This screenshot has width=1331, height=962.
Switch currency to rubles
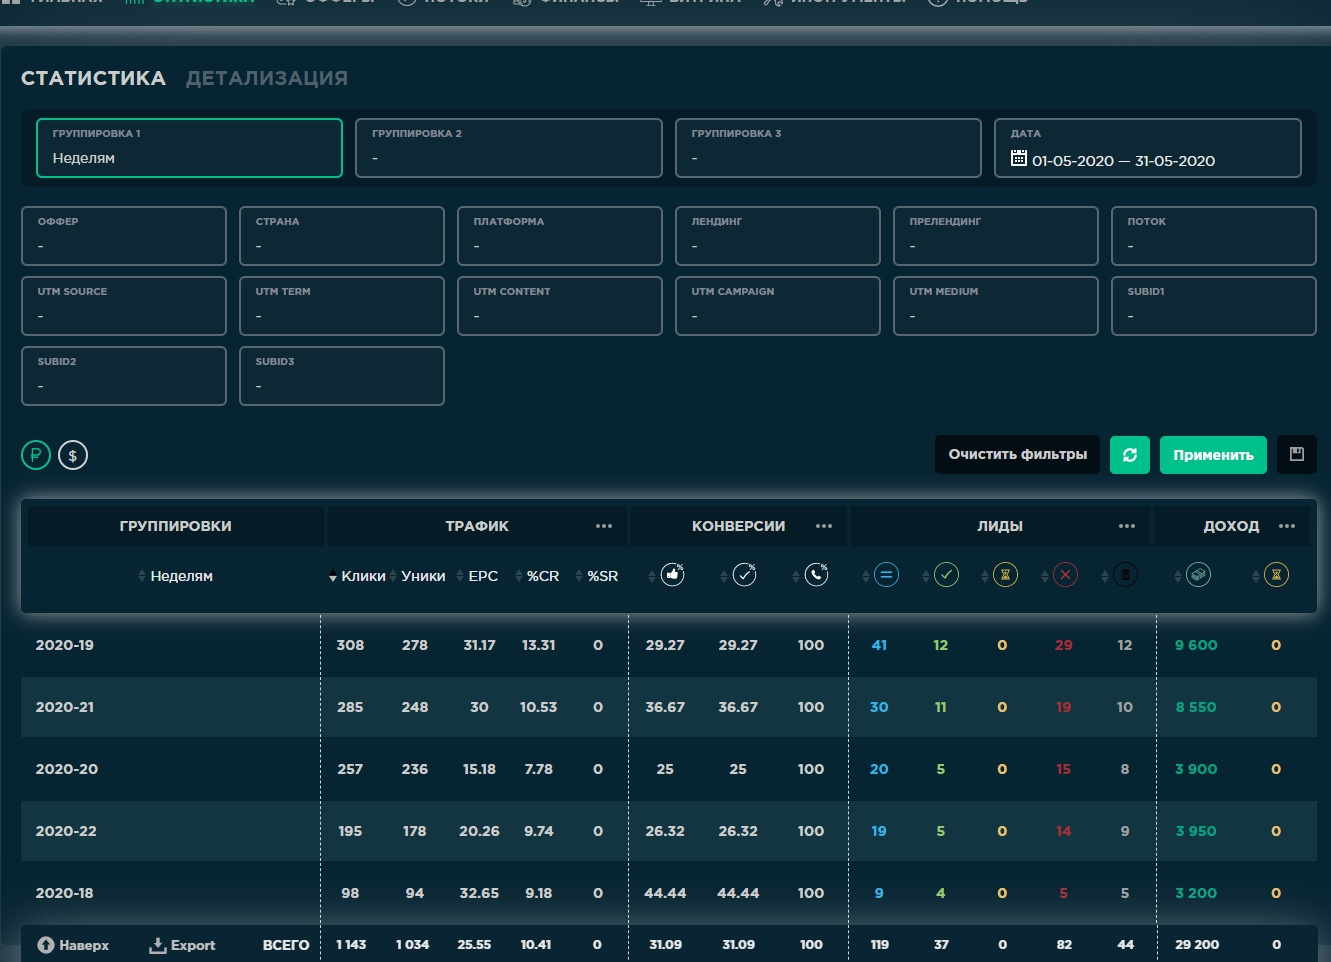point(36,456)
